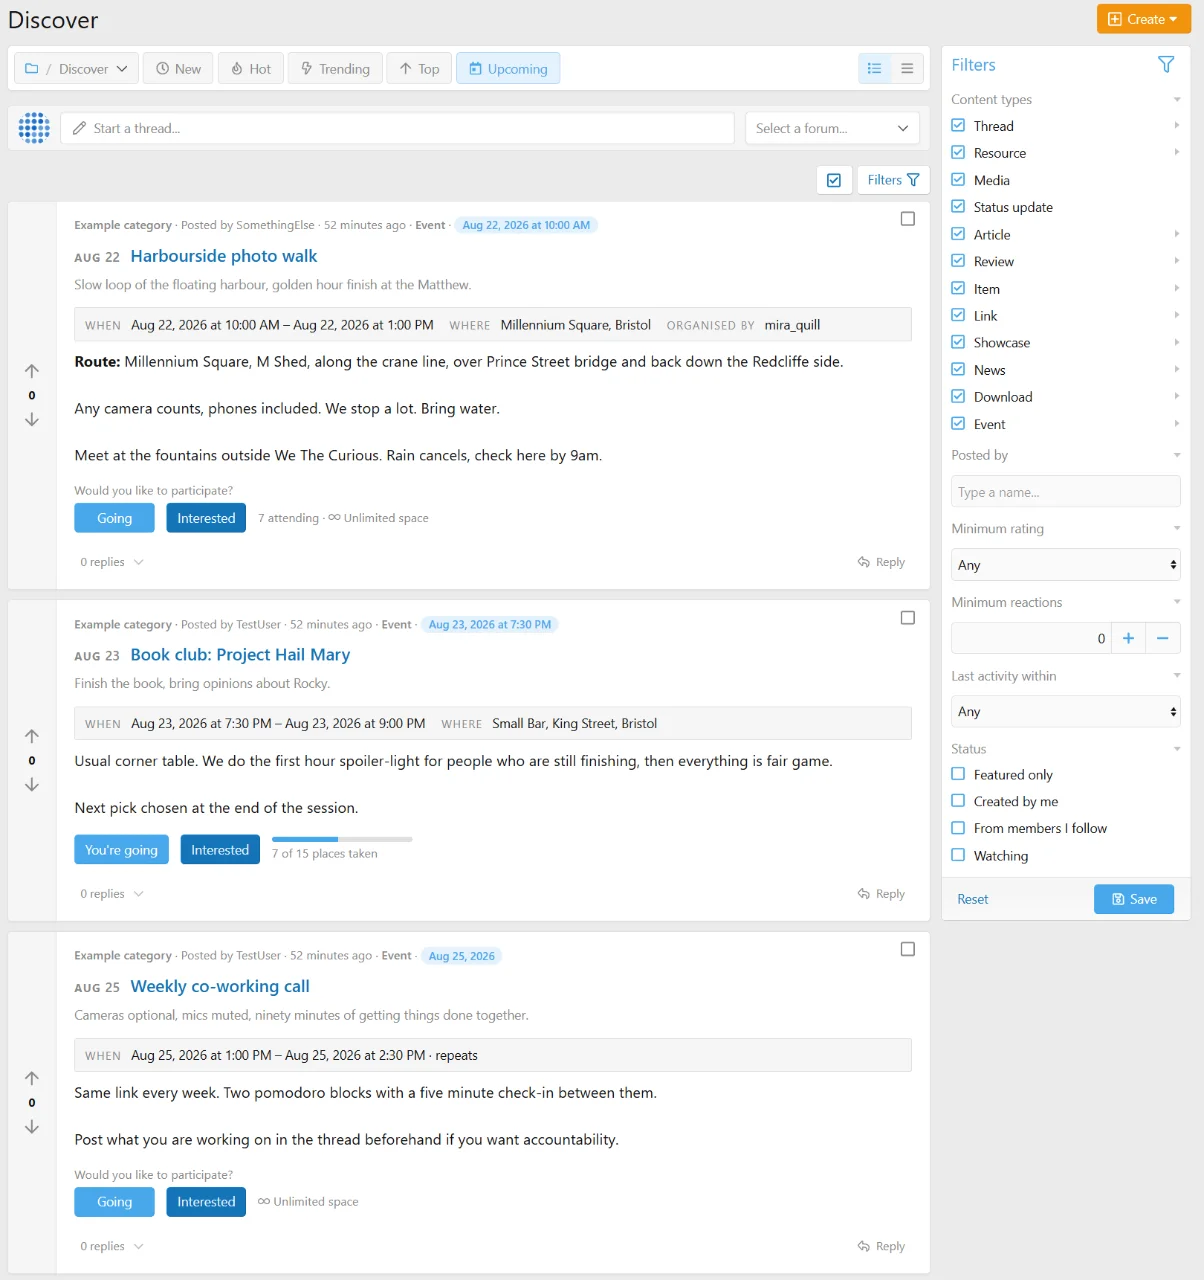The height and width of the screenshot is (1280, 1204).
Task: Uncheck the Media content type
Action: (x=958, y=180)
